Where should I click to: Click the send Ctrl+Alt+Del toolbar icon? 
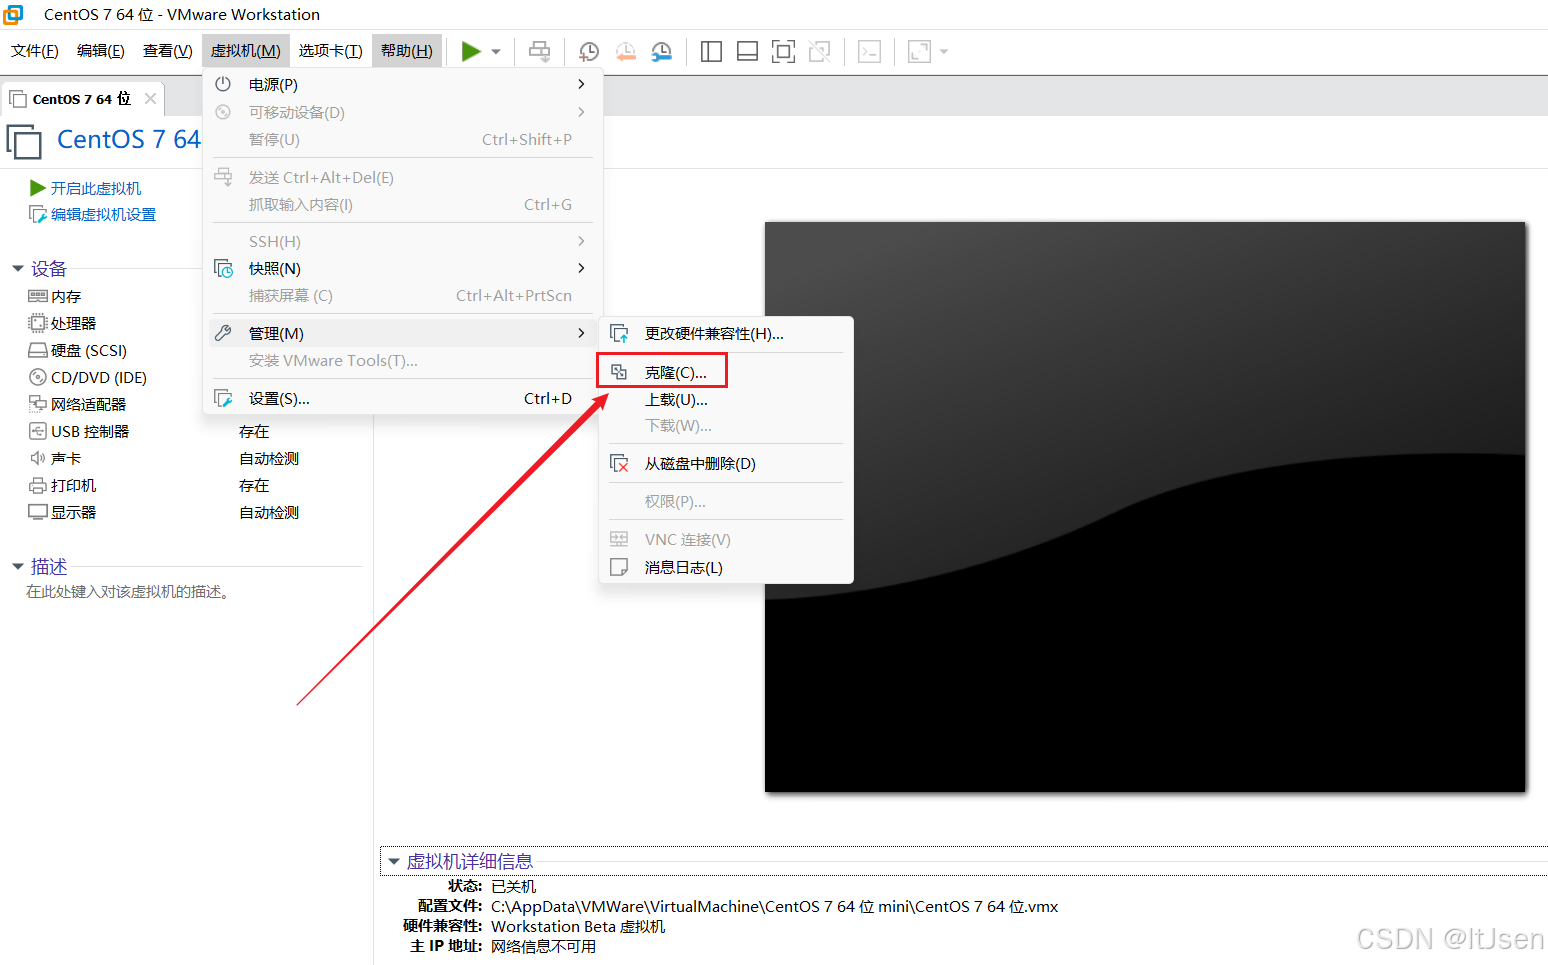click(540, 52)
